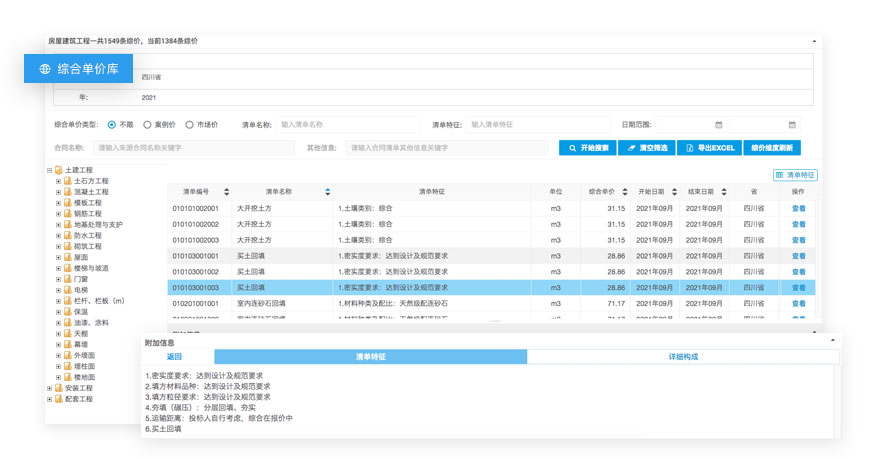The width and height of the screenshot is (869, 459).
Task: Select the 案例价 radio button
Action: (147, 125)
